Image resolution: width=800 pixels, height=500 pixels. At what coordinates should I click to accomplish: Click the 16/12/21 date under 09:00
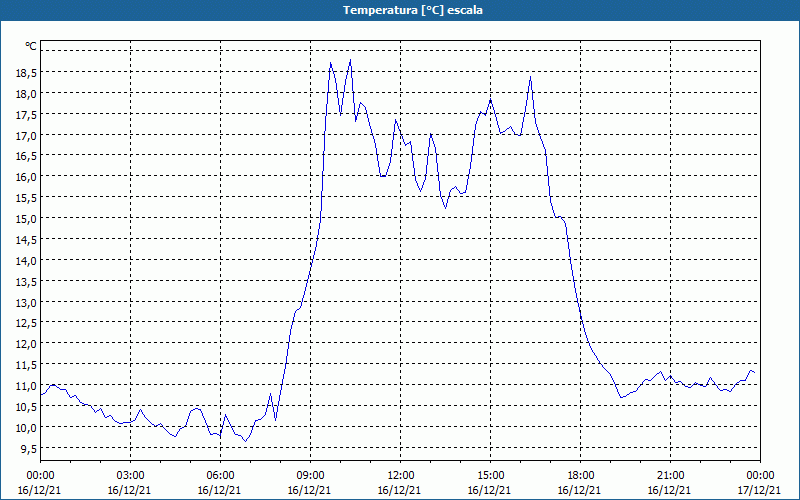pyautogui.click(x=309, y=490)
